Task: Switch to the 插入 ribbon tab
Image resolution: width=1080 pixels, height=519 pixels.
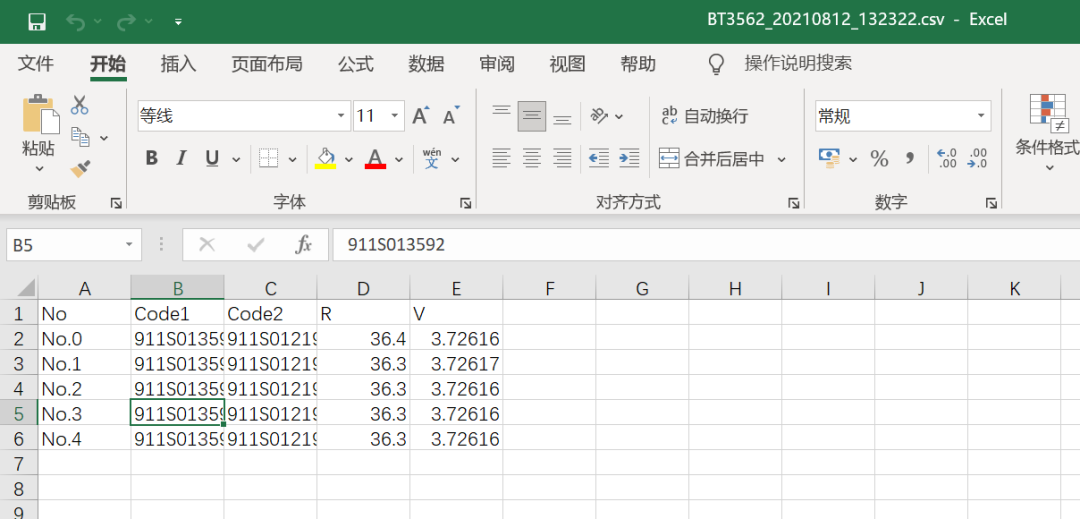Action: 178,64
